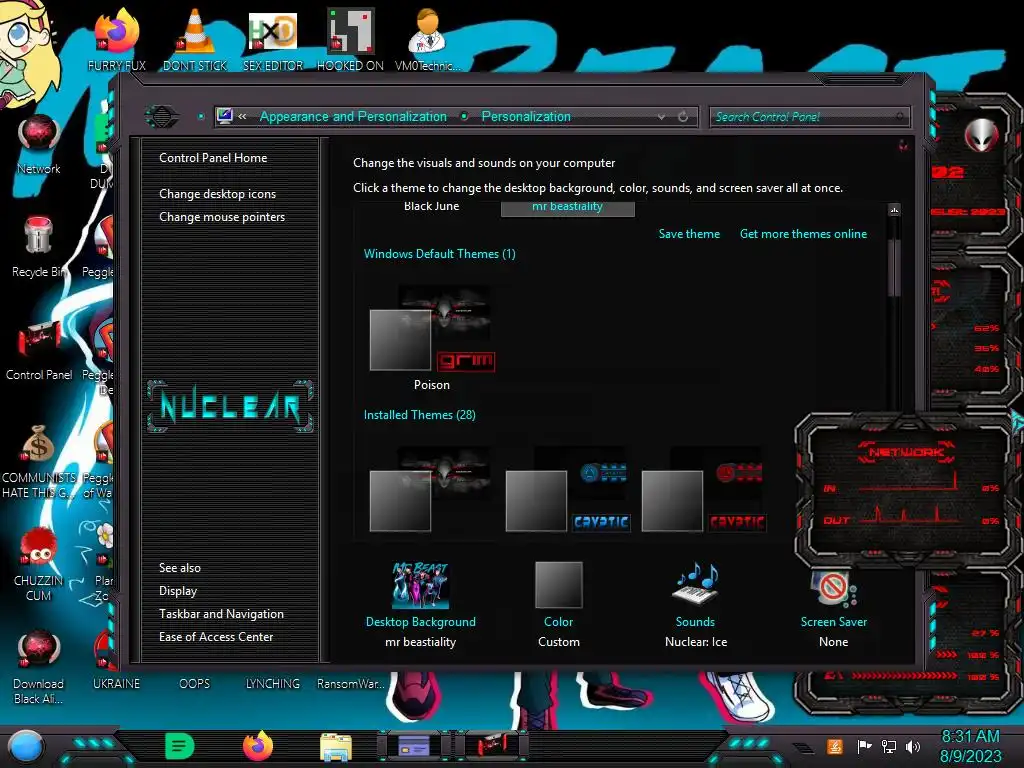Open Taskbar and Navigation link
Viewport: 1024px width, 768px height.
pyautogui.click(x=221, y=614)
